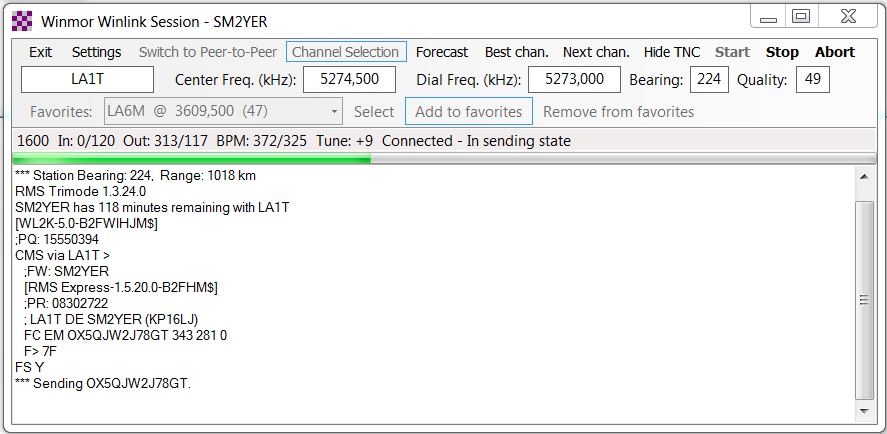Click log line ;PR: 08302722
The width and height of the screenshot is (887, 434).
point(66,304)
